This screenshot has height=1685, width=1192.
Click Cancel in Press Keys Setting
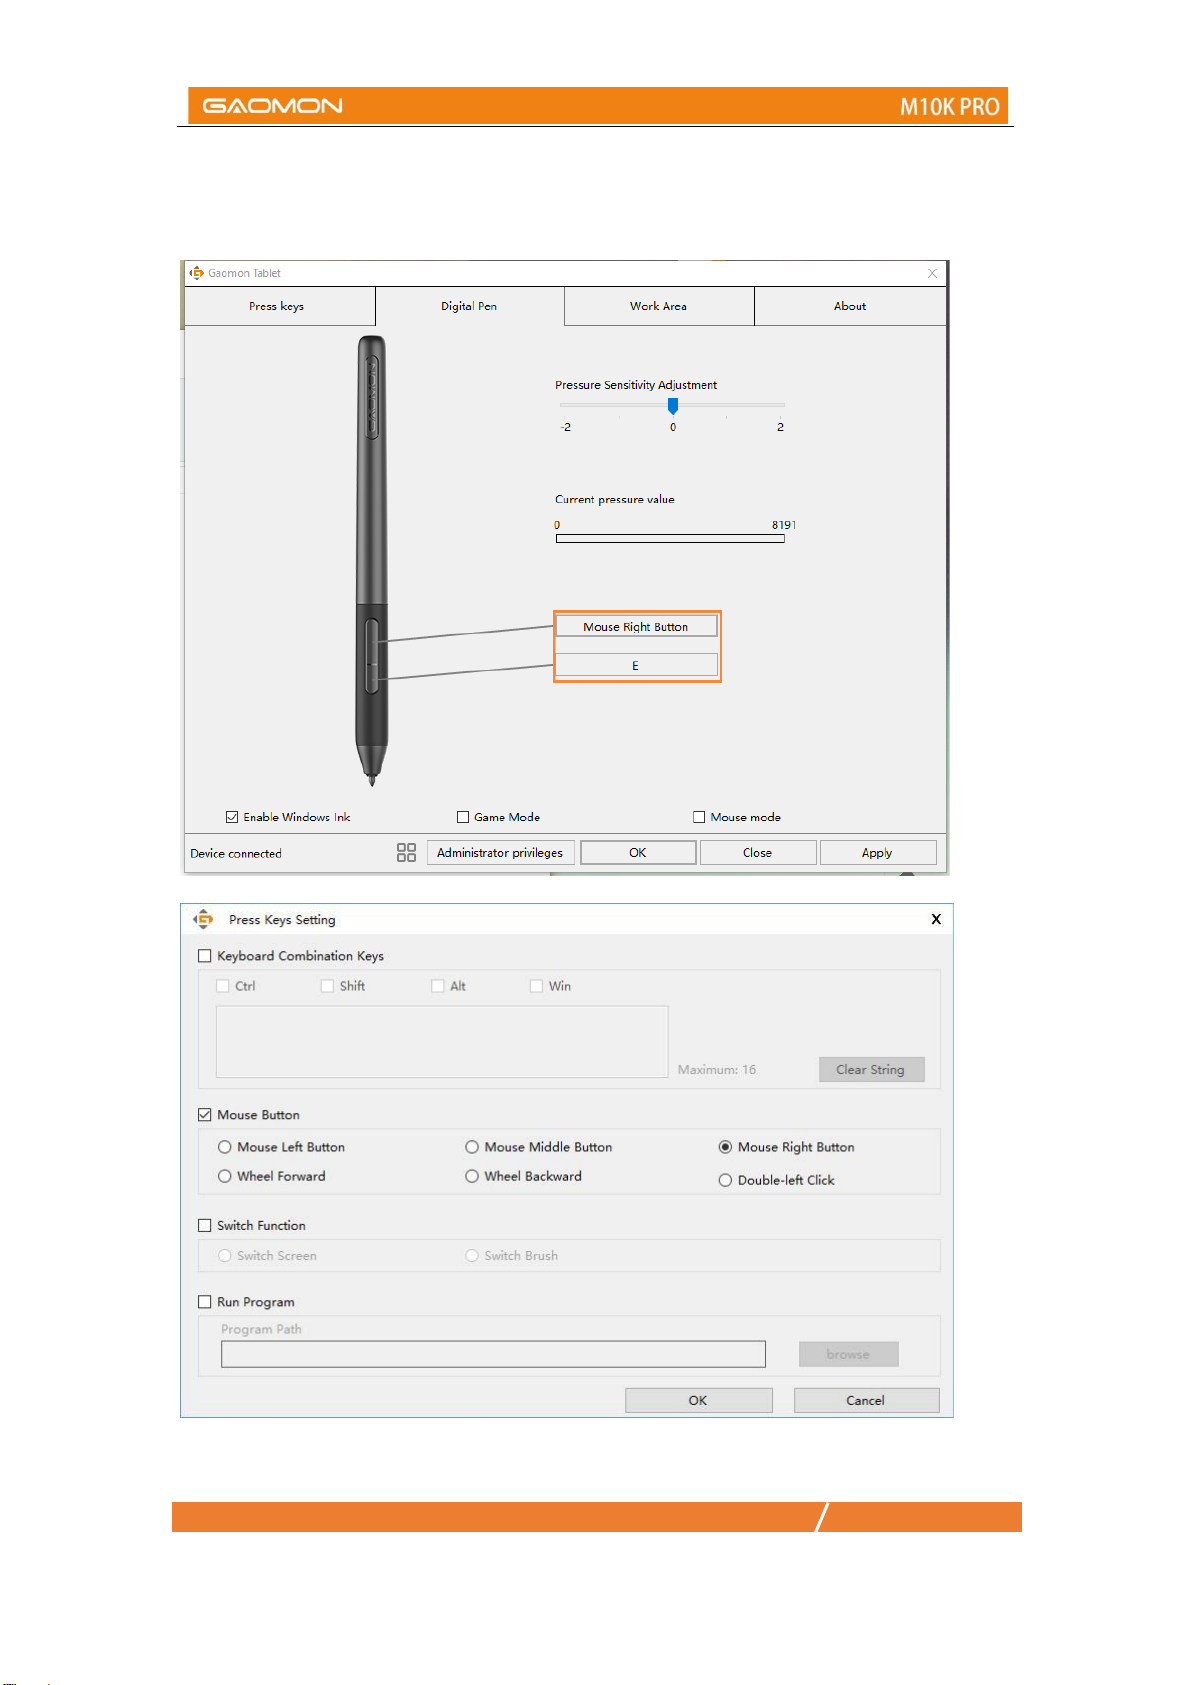[x=866, y=1400]
